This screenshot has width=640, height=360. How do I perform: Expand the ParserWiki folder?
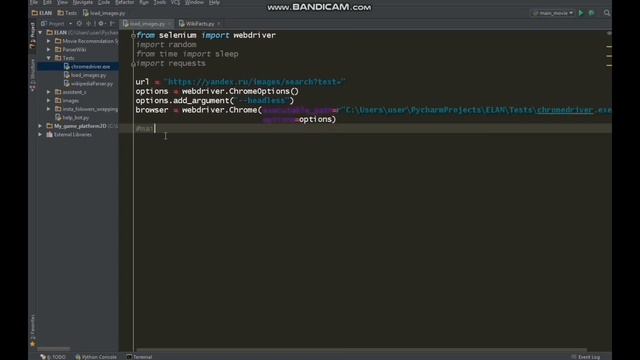[x=49, y=50]
